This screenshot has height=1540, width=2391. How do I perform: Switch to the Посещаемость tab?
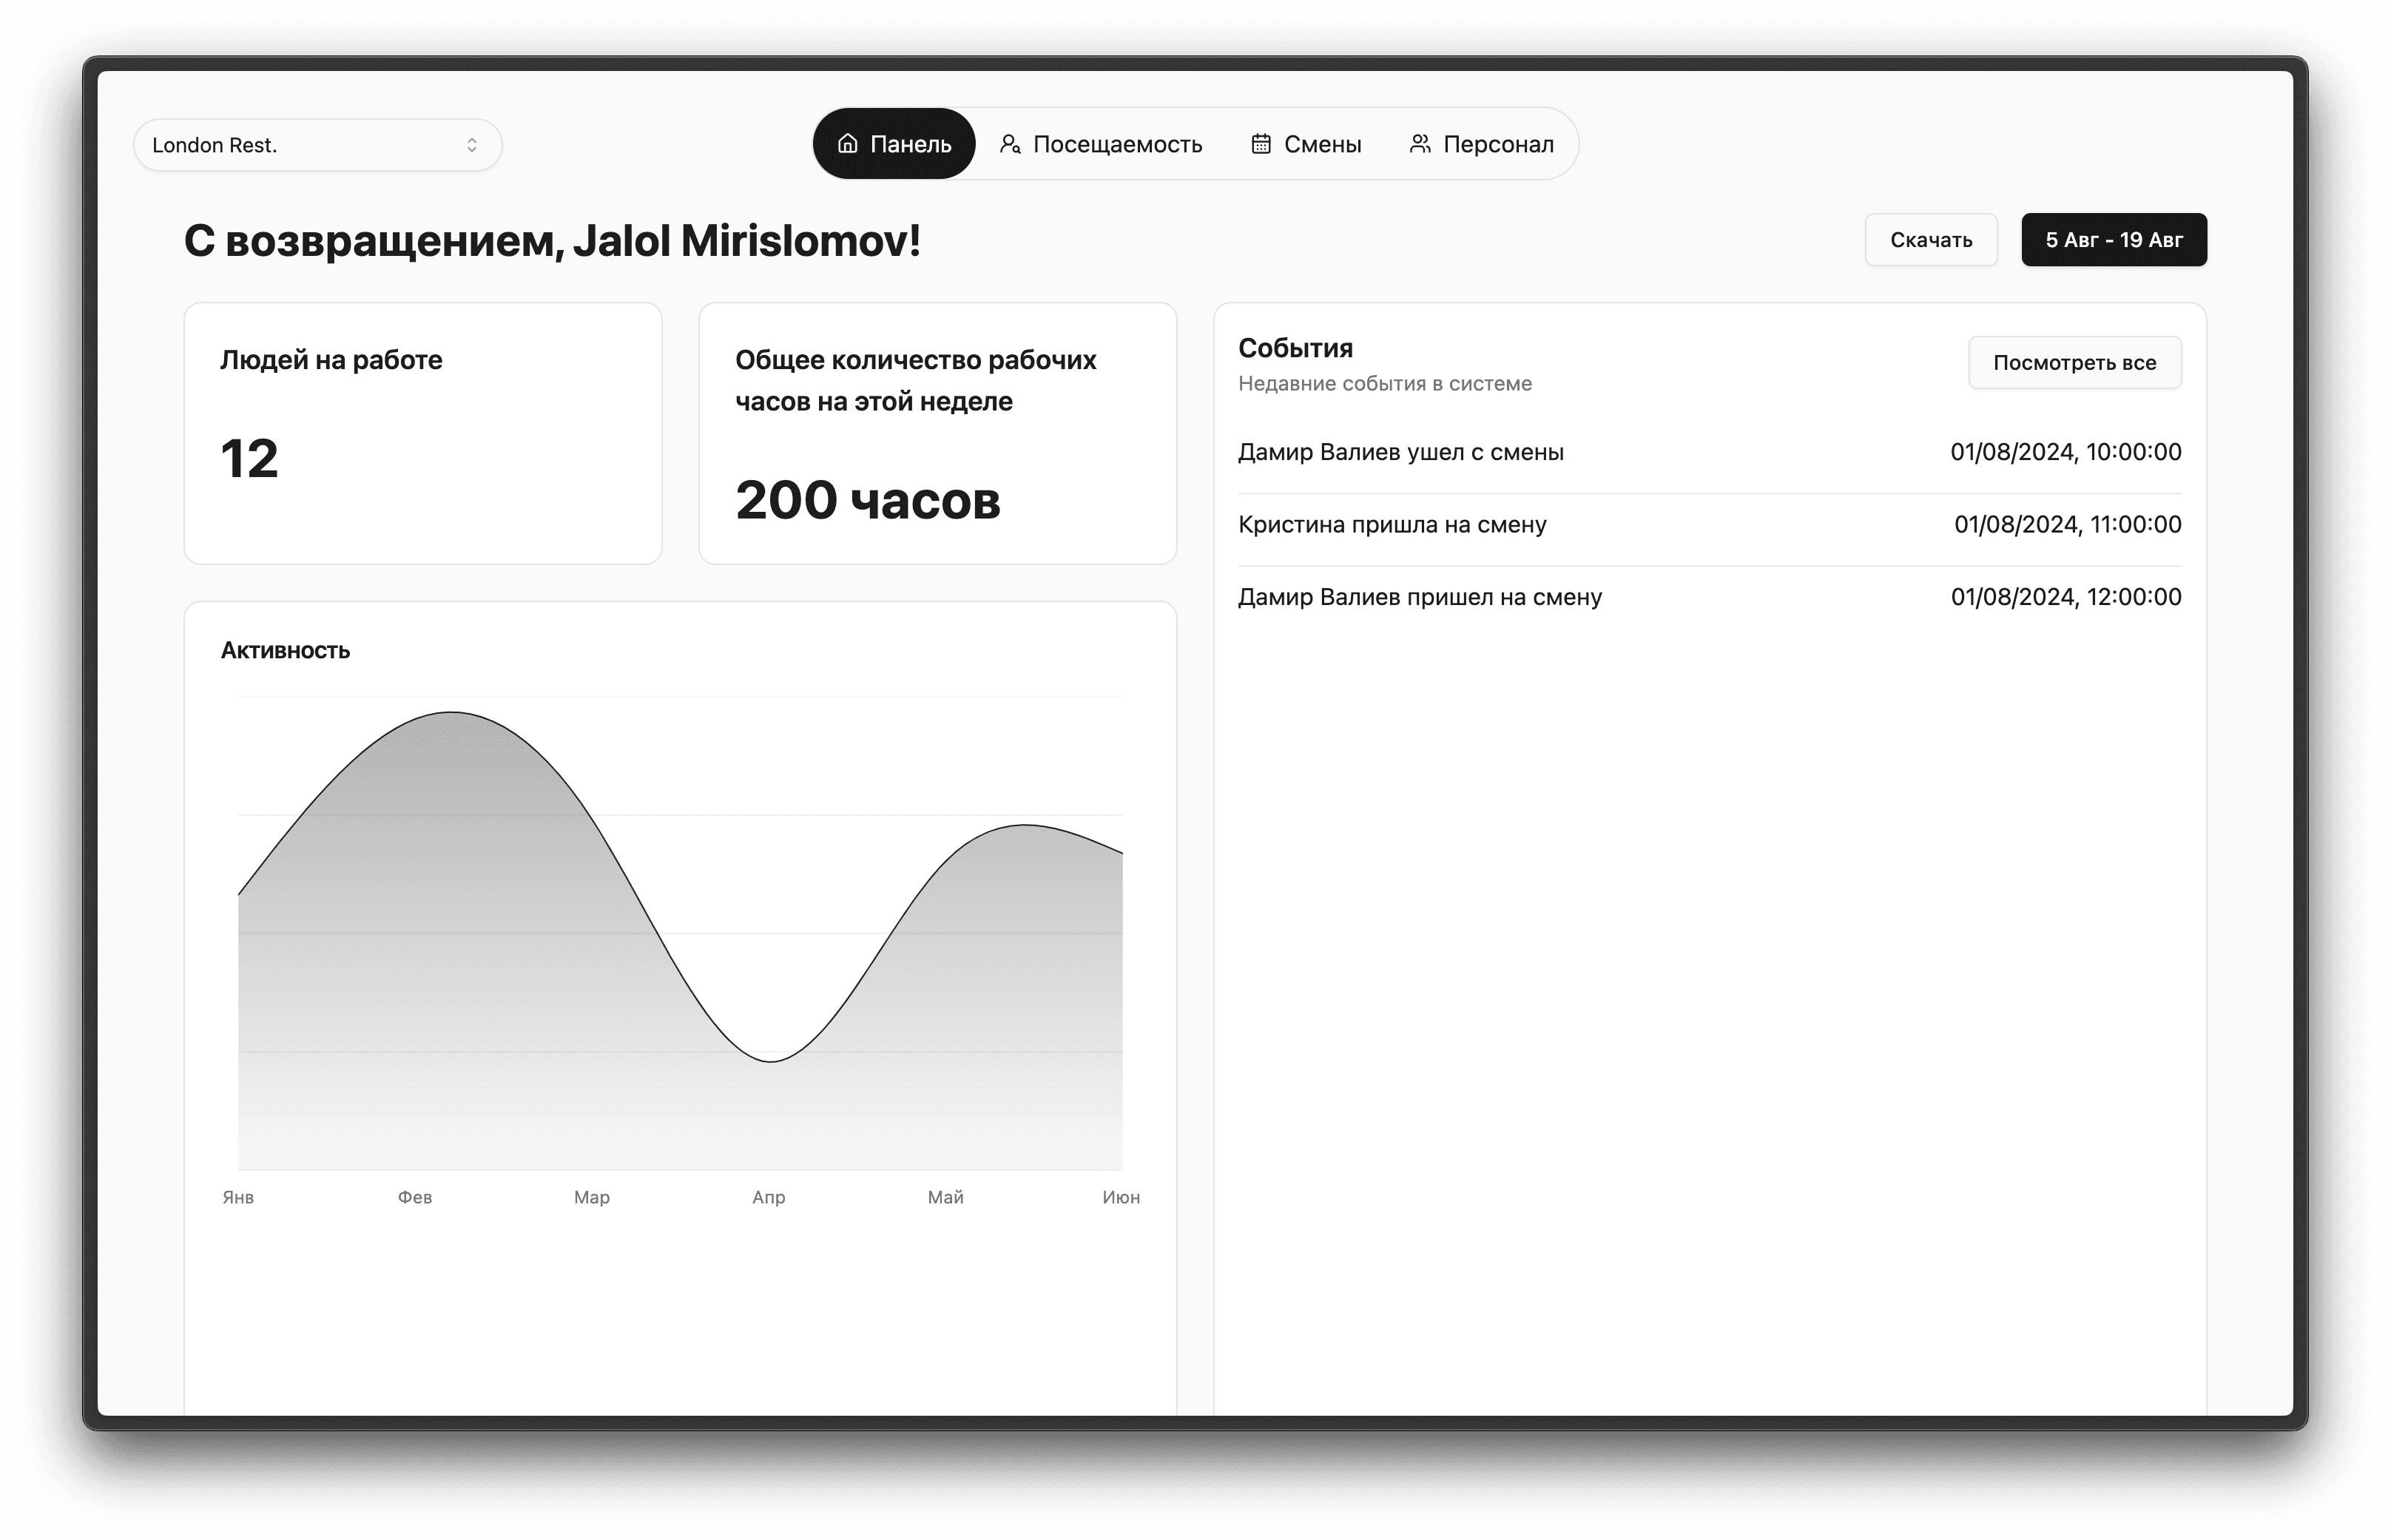tap(1101, 144)
